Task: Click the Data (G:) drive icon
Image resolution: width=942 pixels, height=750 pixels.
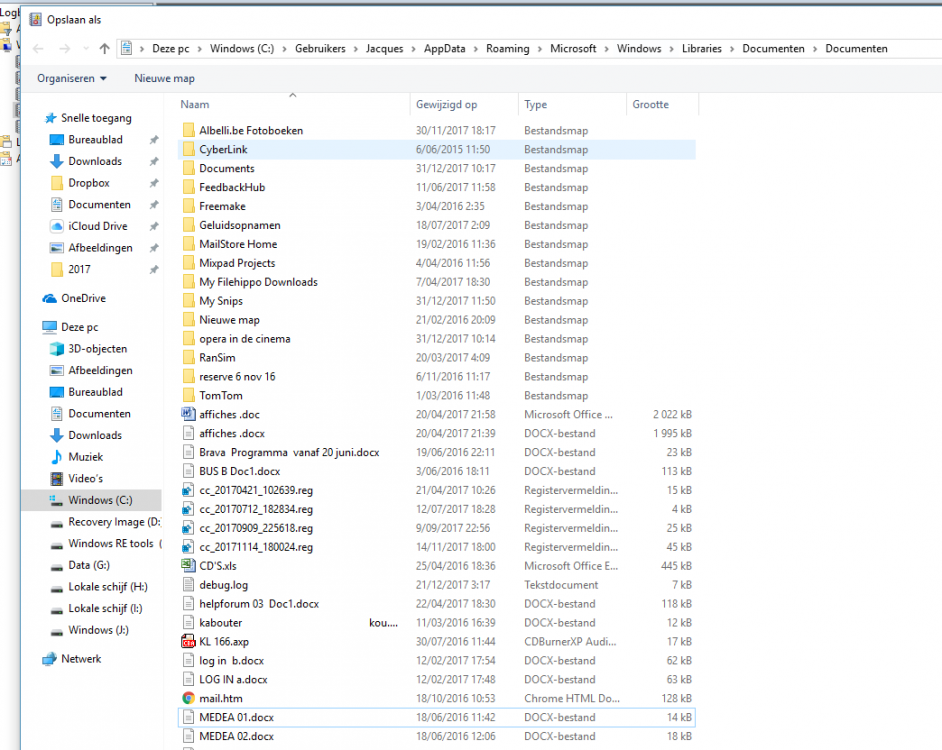Action: pyautogui.click(x=57, y=566)
